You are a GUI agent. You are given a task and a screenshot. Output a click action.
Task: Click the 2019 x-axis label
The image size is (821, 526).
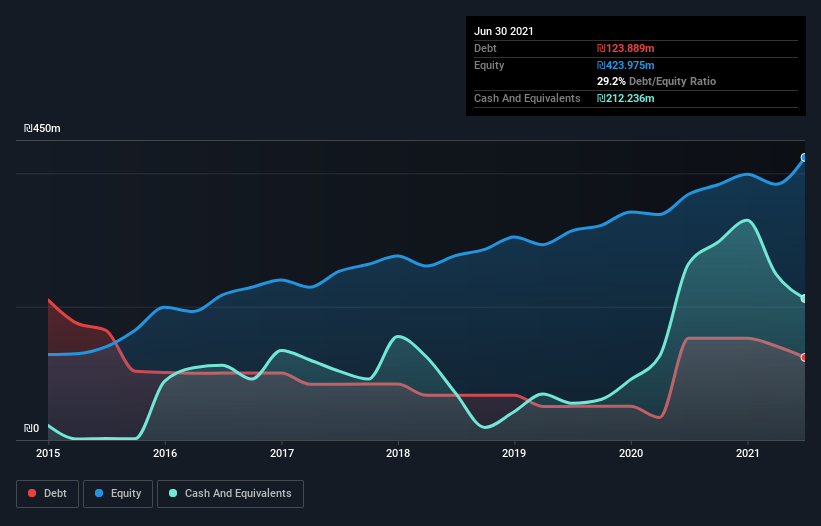click(x=514, y=453)
